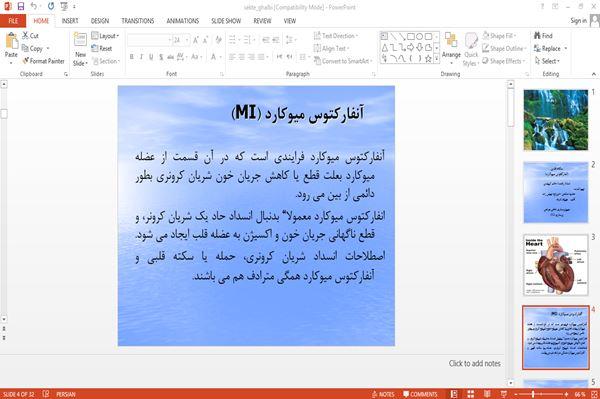Open the FILE tab
Screen dimensions: 600x399
point(13,21)
